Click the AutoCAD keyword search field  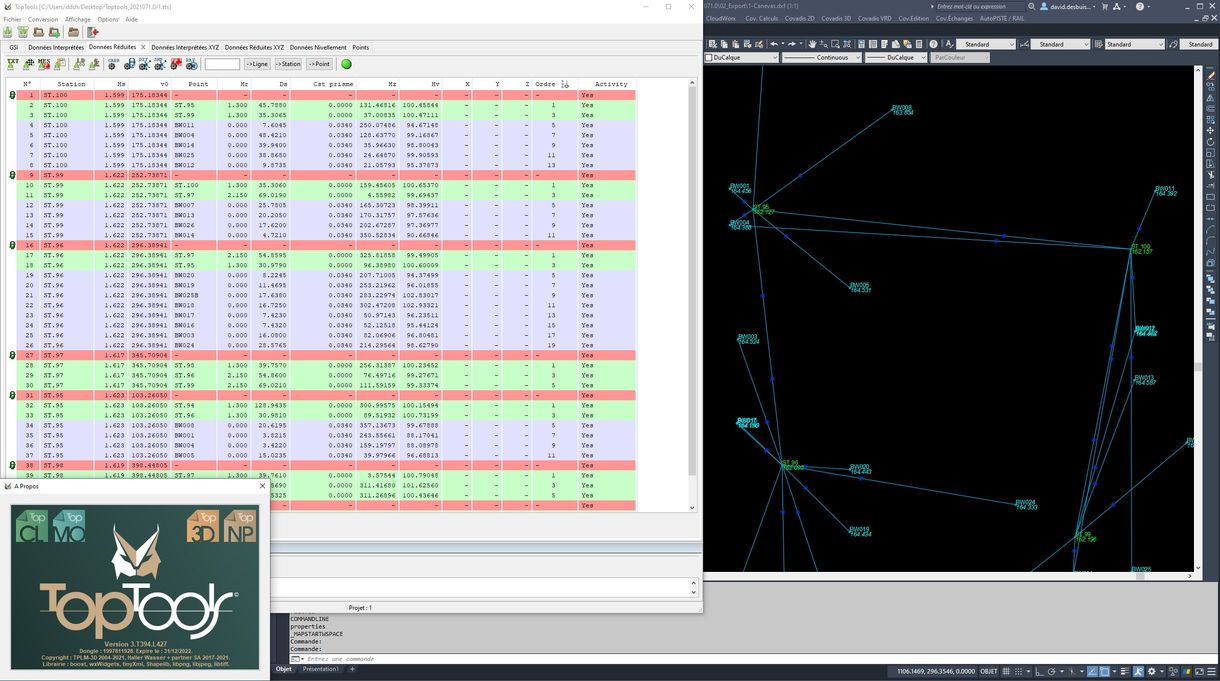[980, 6]
